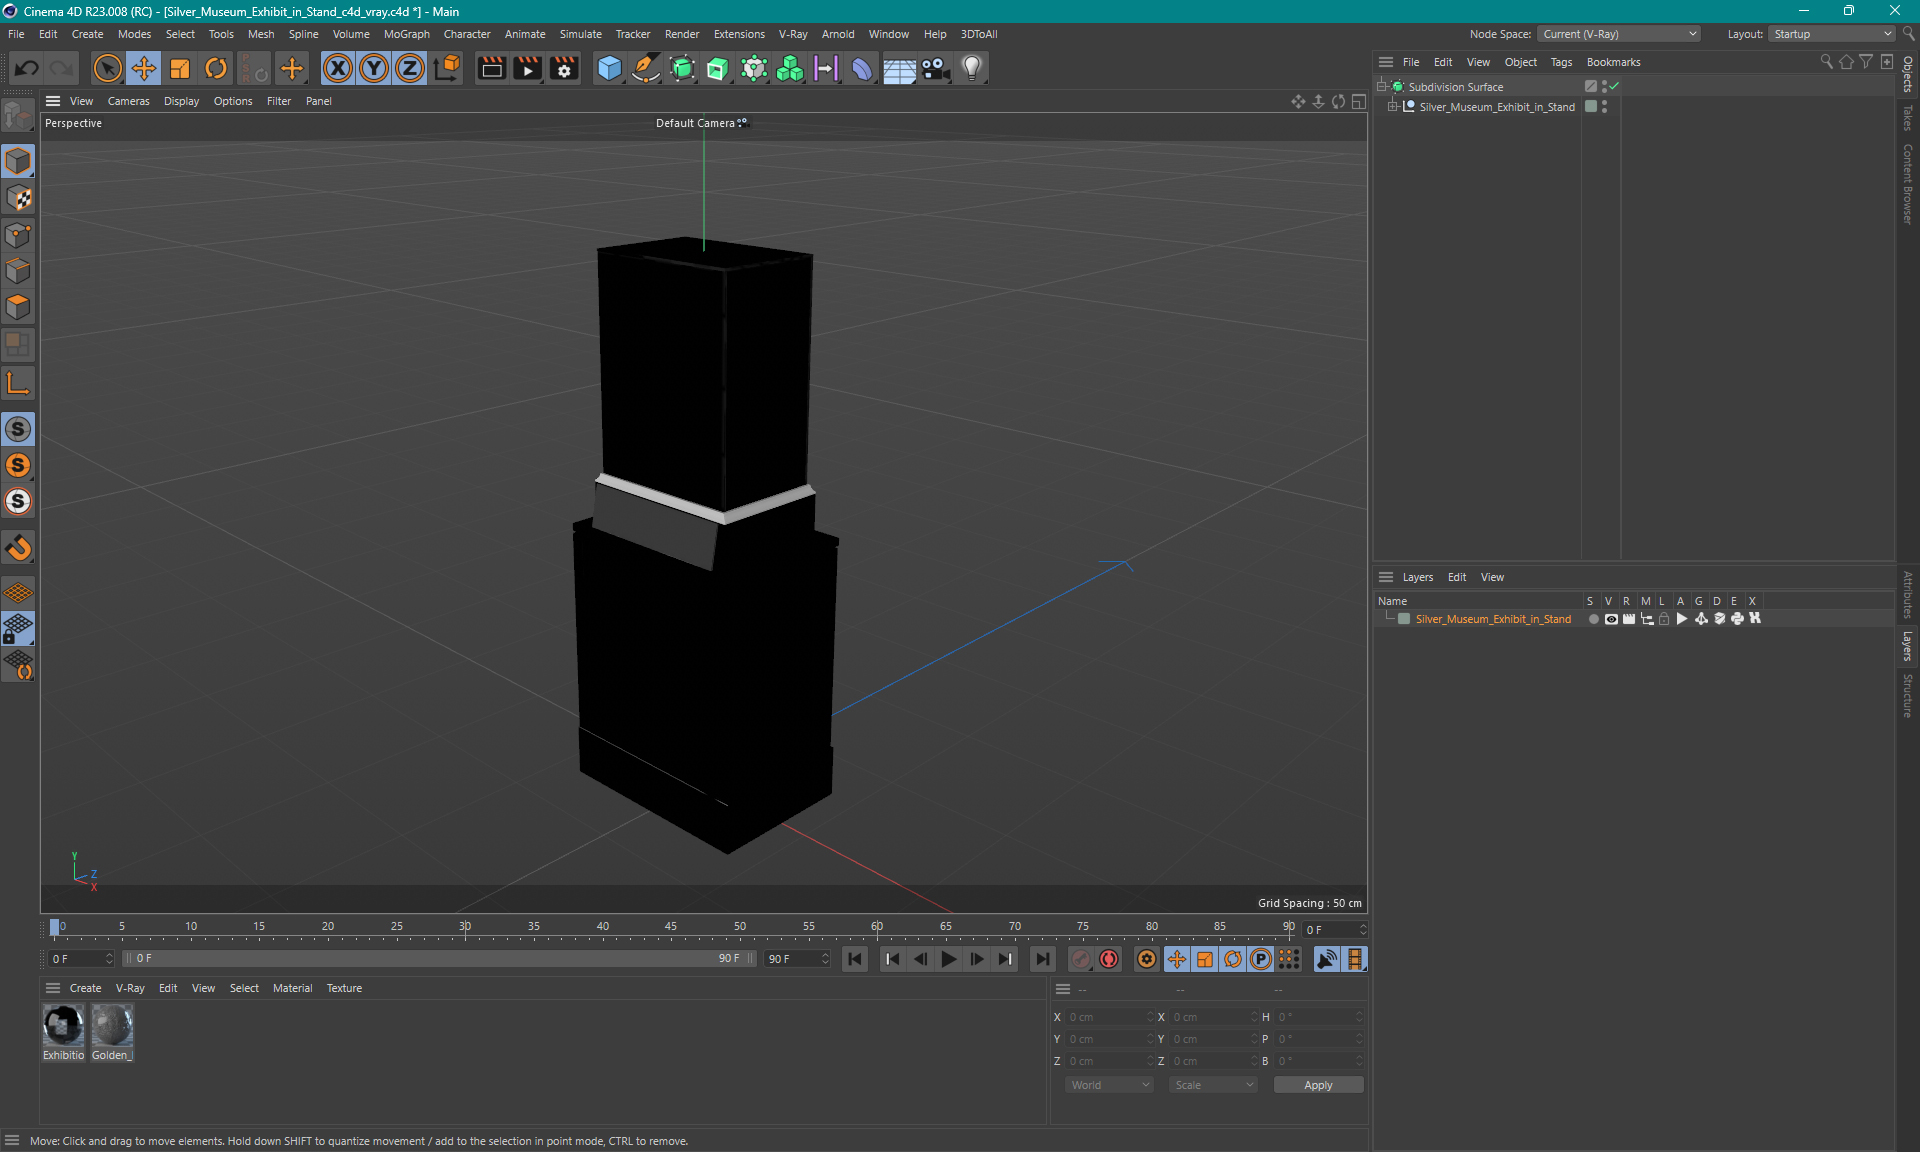
Task: Open the Scale mode dropdown
Action: point(1214,1085)
